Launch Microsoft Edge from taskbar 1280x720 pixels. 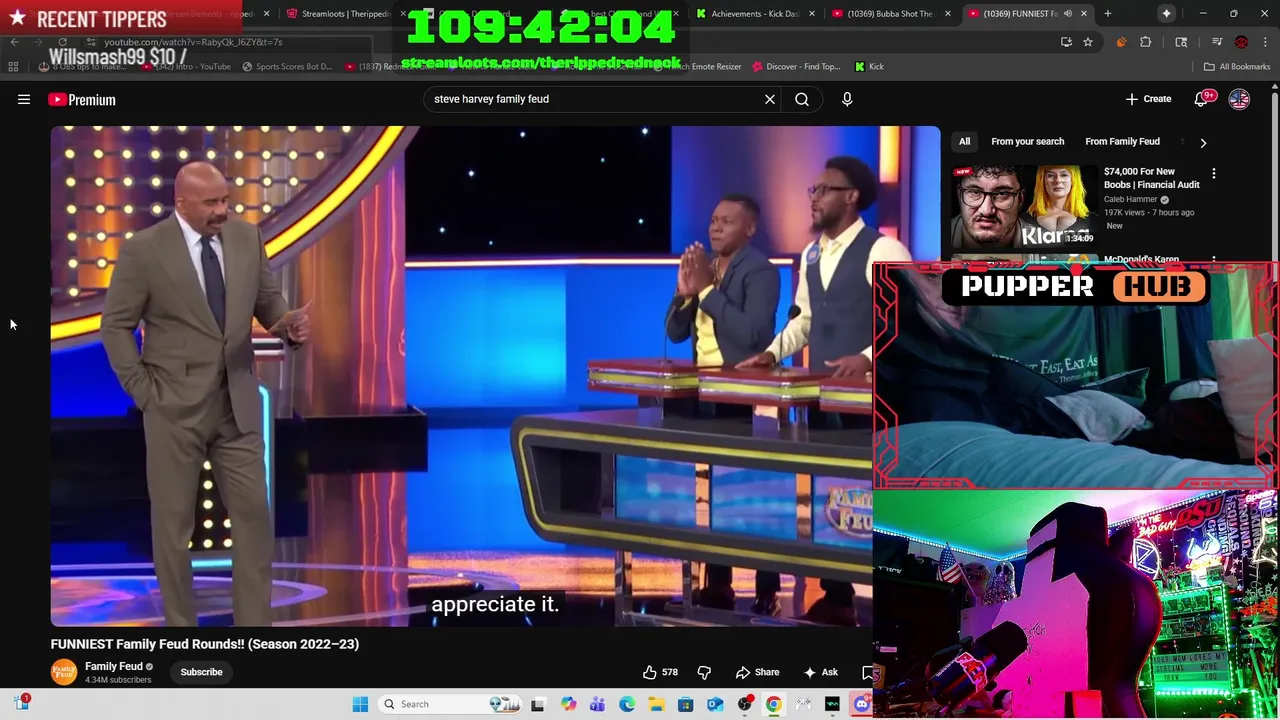click(627, 704)
